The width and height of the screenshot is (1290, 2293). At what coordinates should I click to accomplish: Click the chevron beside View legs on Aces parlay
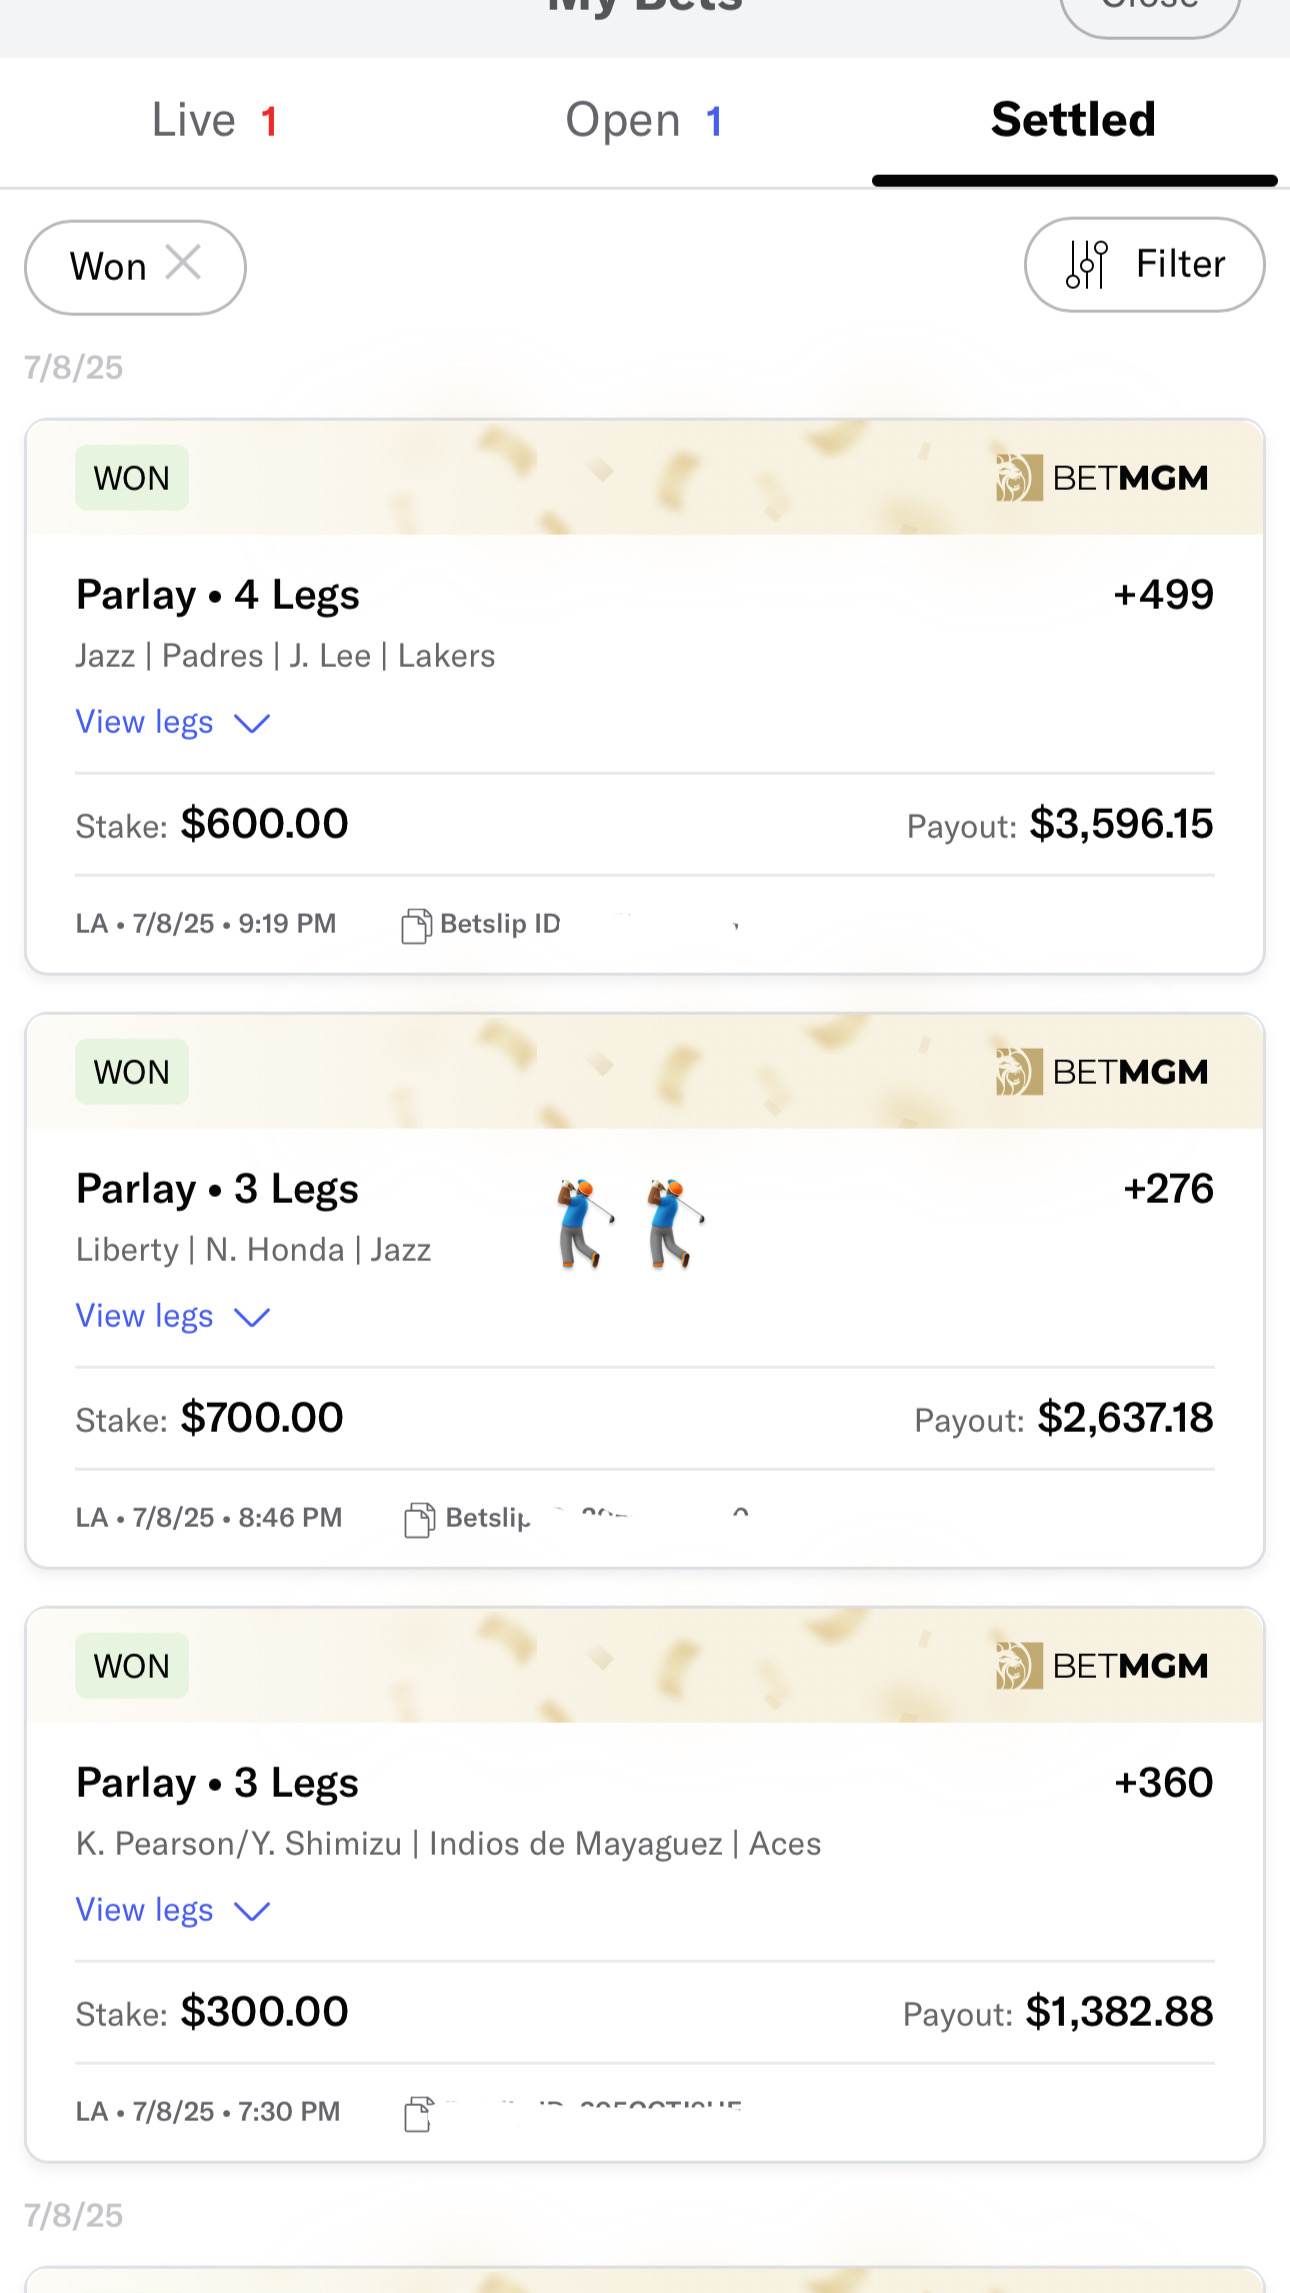[x=252, y=1911]
